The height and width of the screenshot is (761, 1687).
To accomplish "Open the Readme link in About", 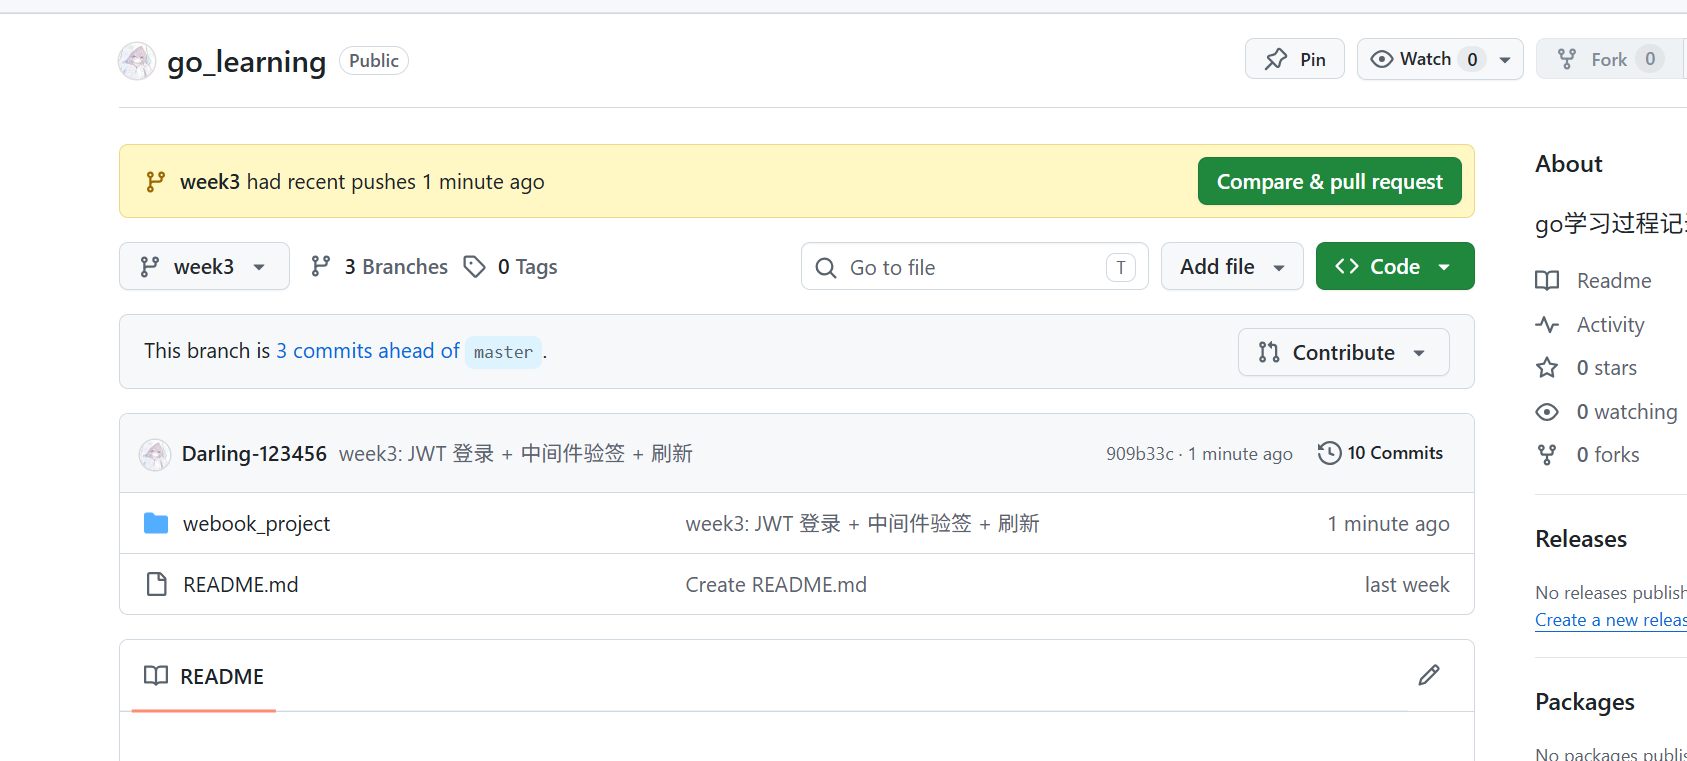I will tap(1614, 281).
